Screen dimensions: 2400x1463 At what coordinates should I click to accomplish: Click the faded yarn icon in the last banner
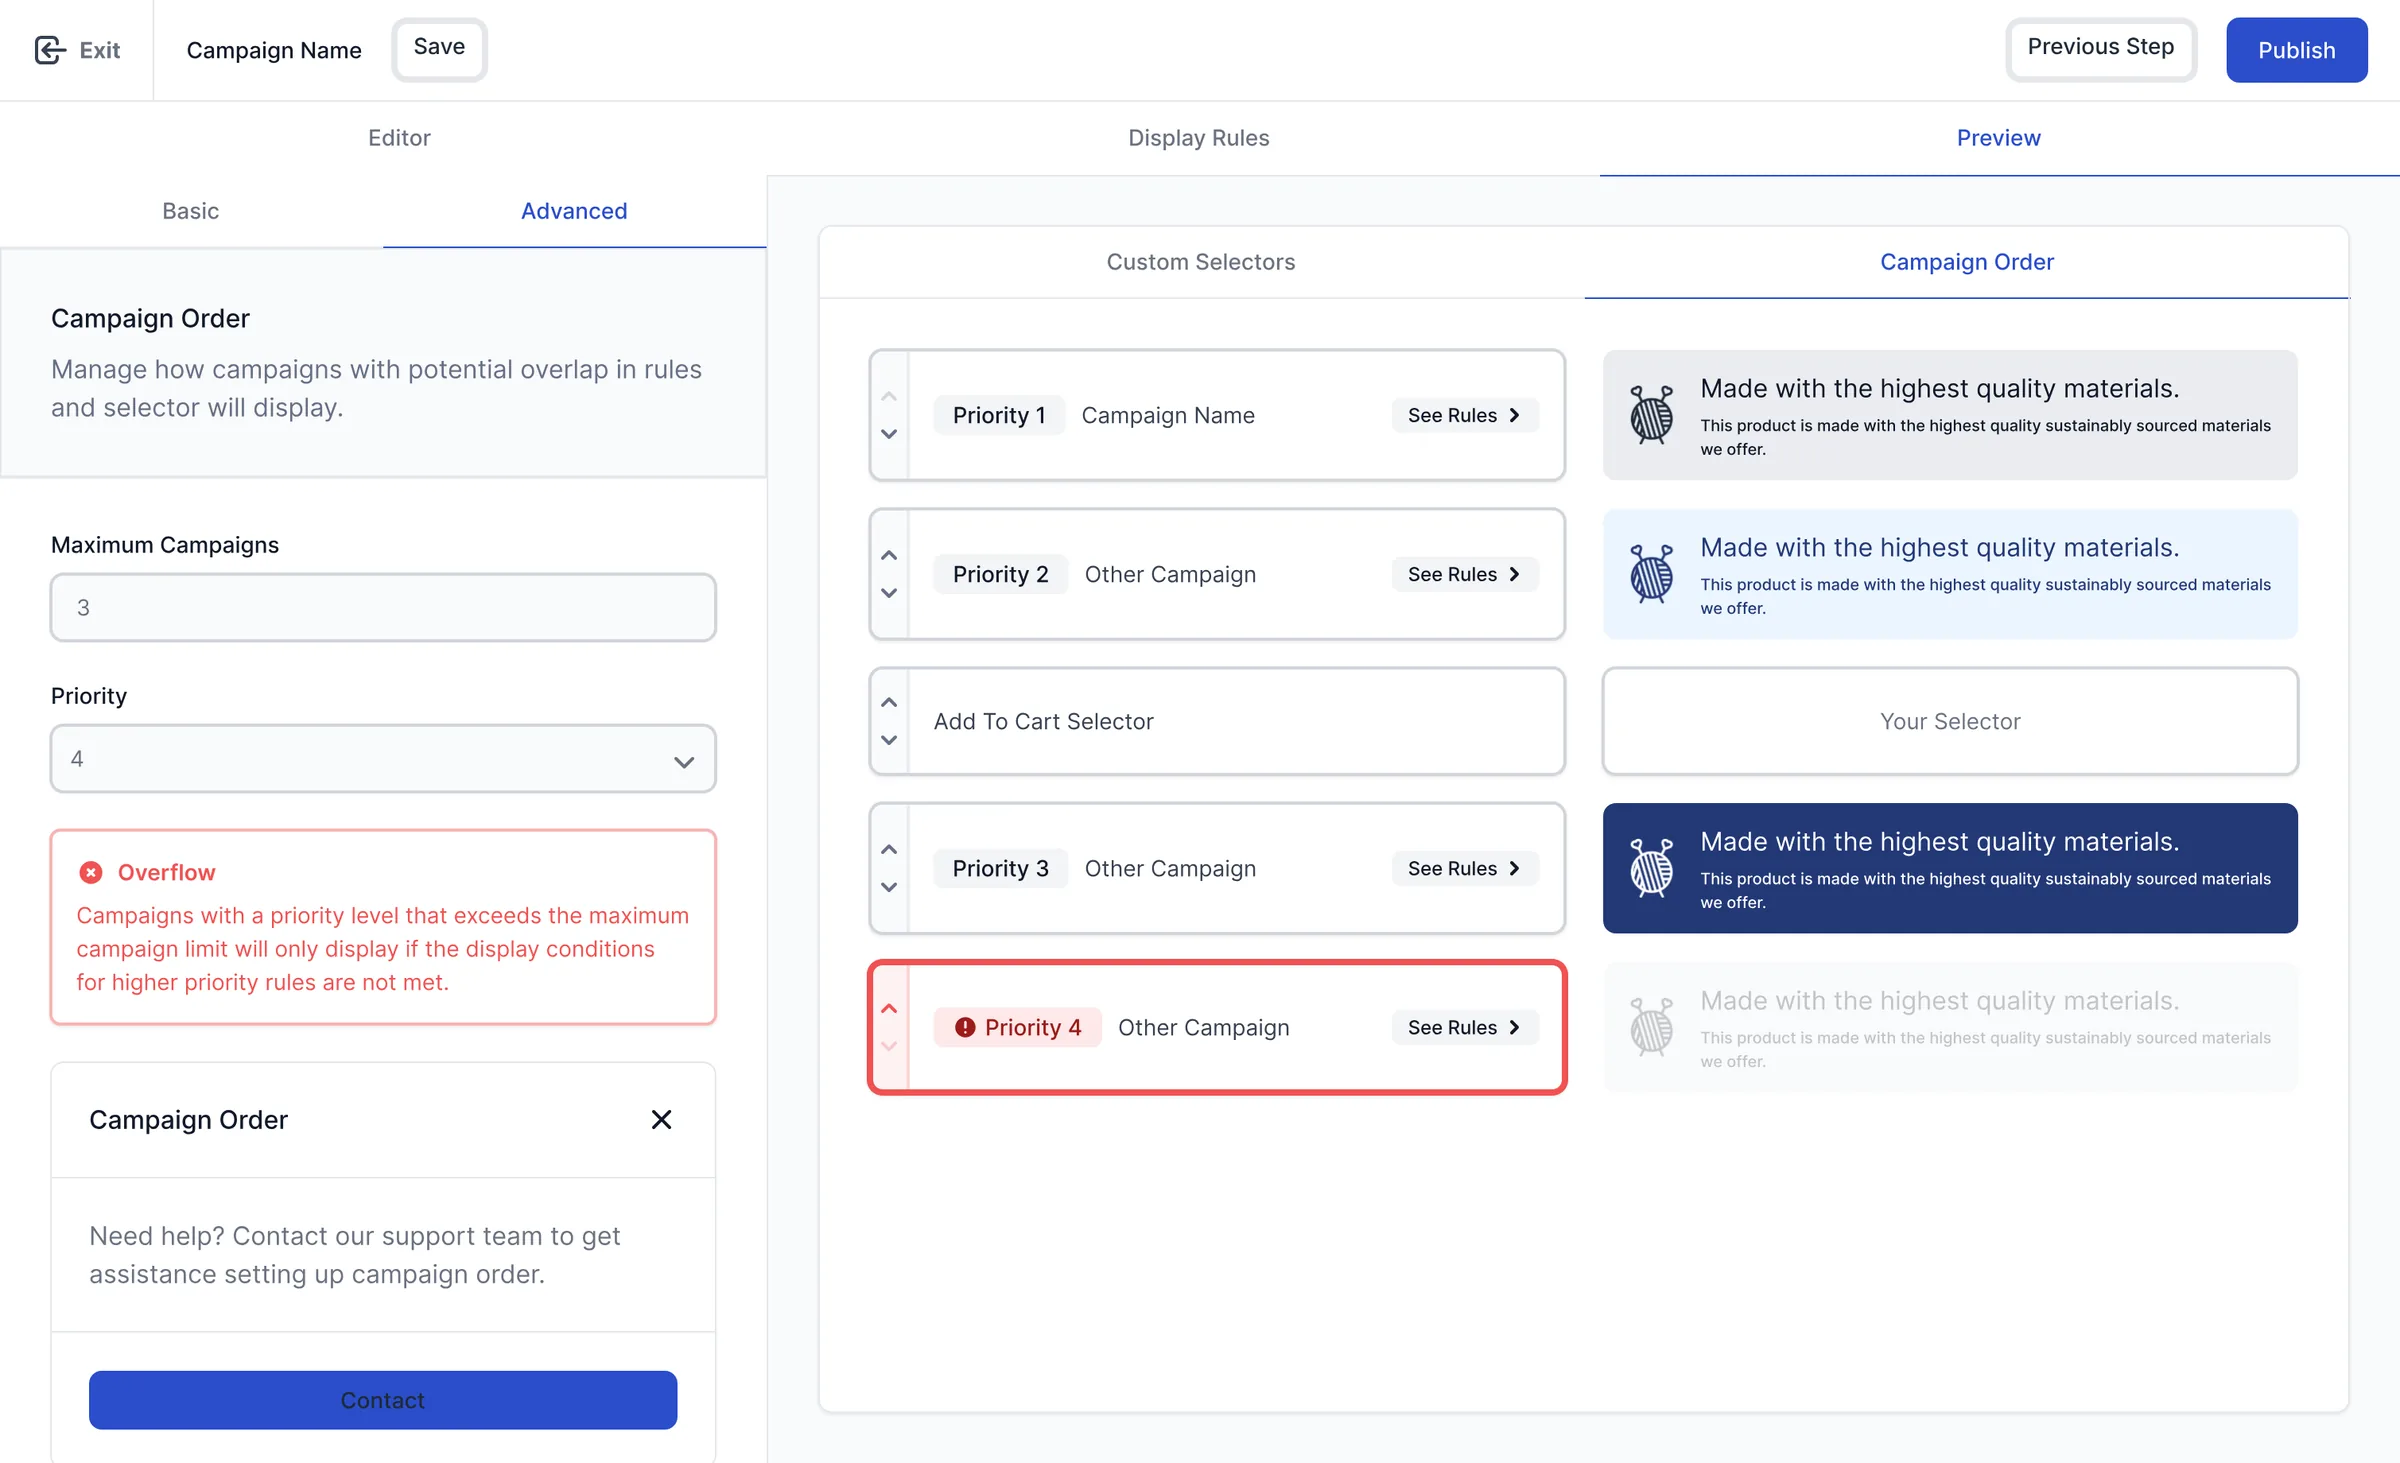[x=1651, y=1026]
